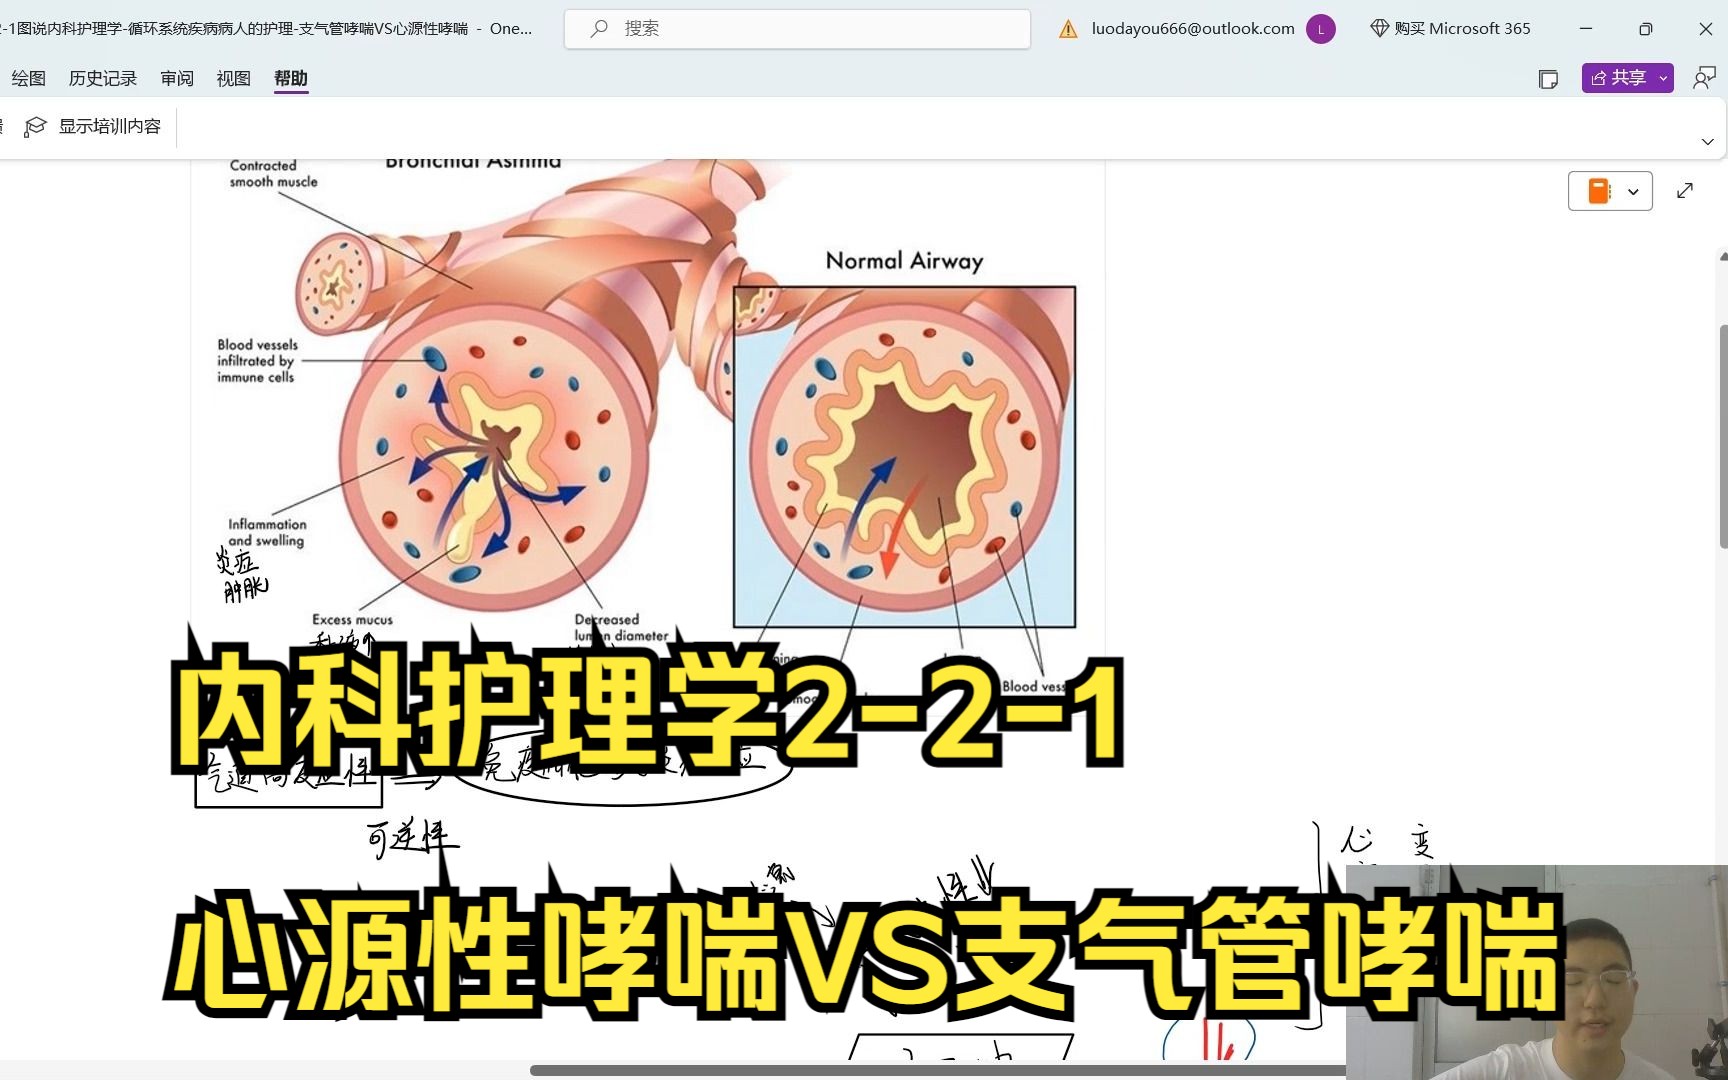This screenshot has width=1728, height=1080.
Task: Open account luodayou666@outlook.com
Action: coord(1193,29)
